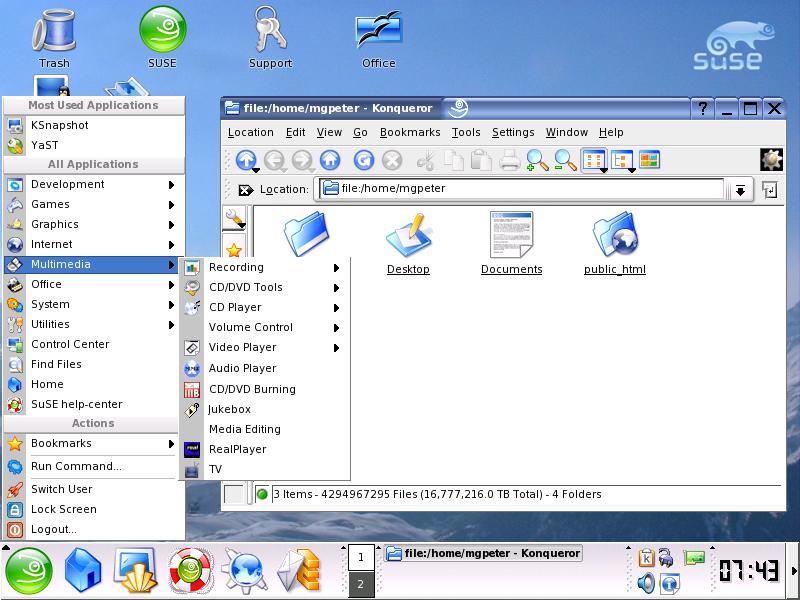
Task: Open the Settings menu
Action: [513, 132]
